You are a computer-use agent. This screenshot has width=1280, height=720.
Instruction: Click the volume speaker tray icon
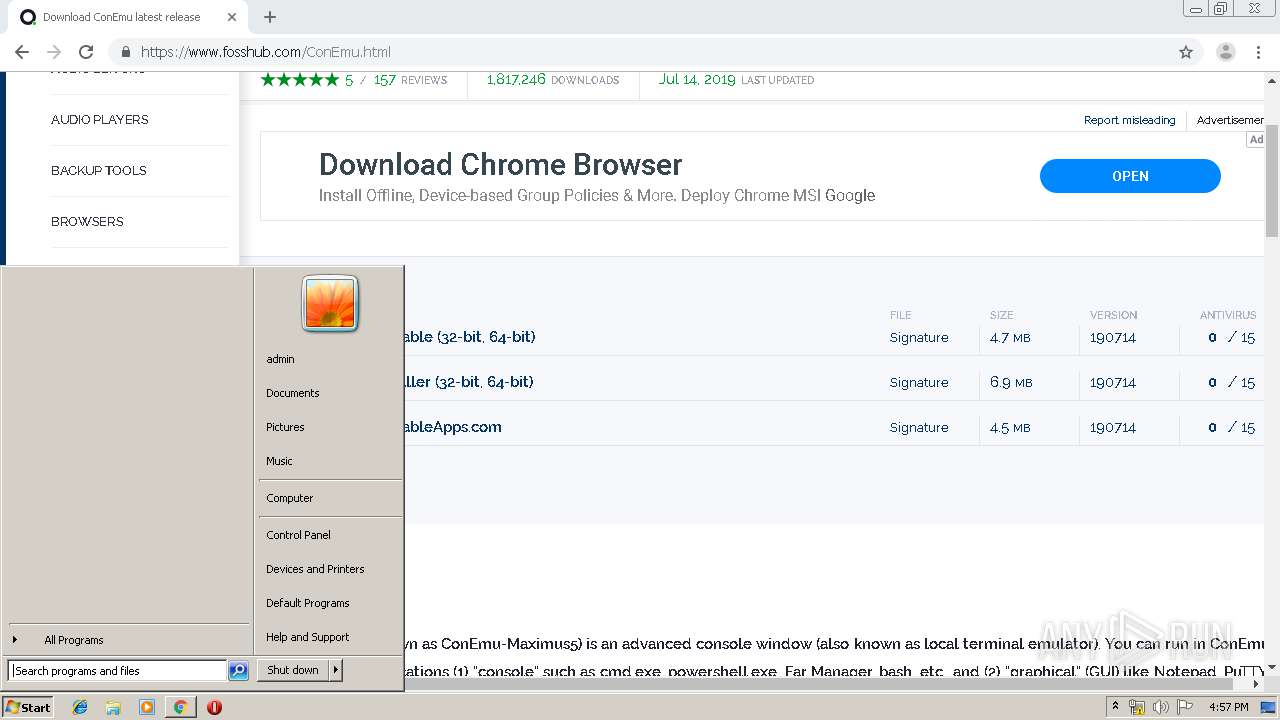1161,707
